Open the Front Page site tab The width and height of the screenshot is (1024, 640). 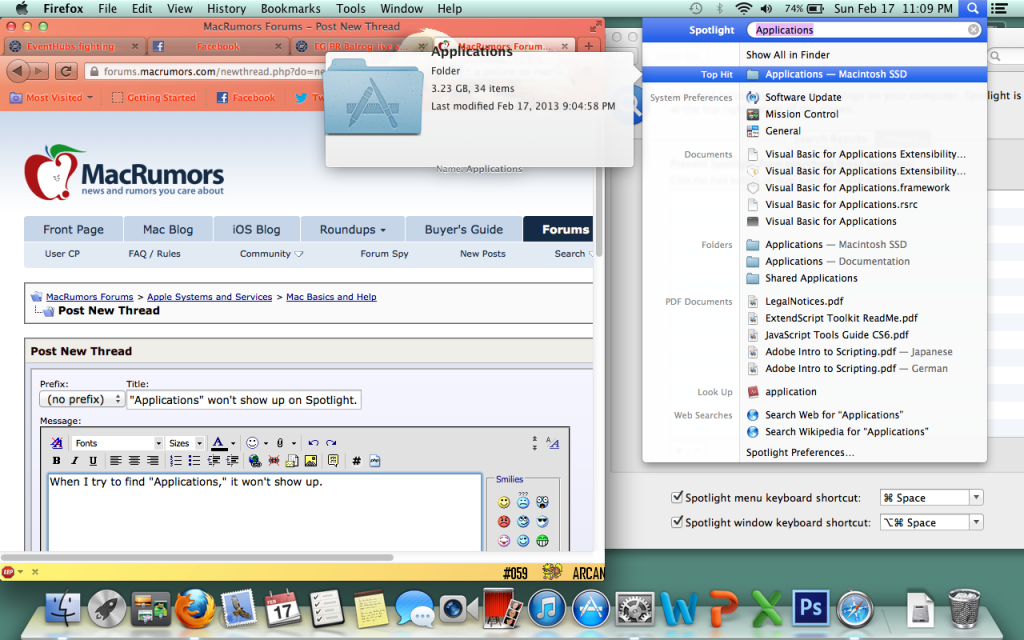click(x=73, y=229)
